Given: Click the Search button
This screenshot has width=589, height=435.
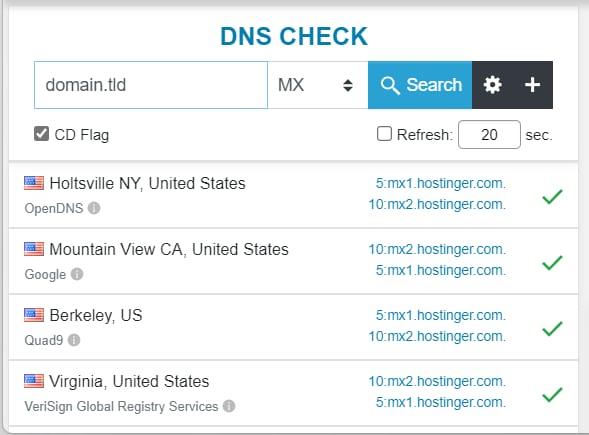Looking at the screenshot, I should (420, 85).
